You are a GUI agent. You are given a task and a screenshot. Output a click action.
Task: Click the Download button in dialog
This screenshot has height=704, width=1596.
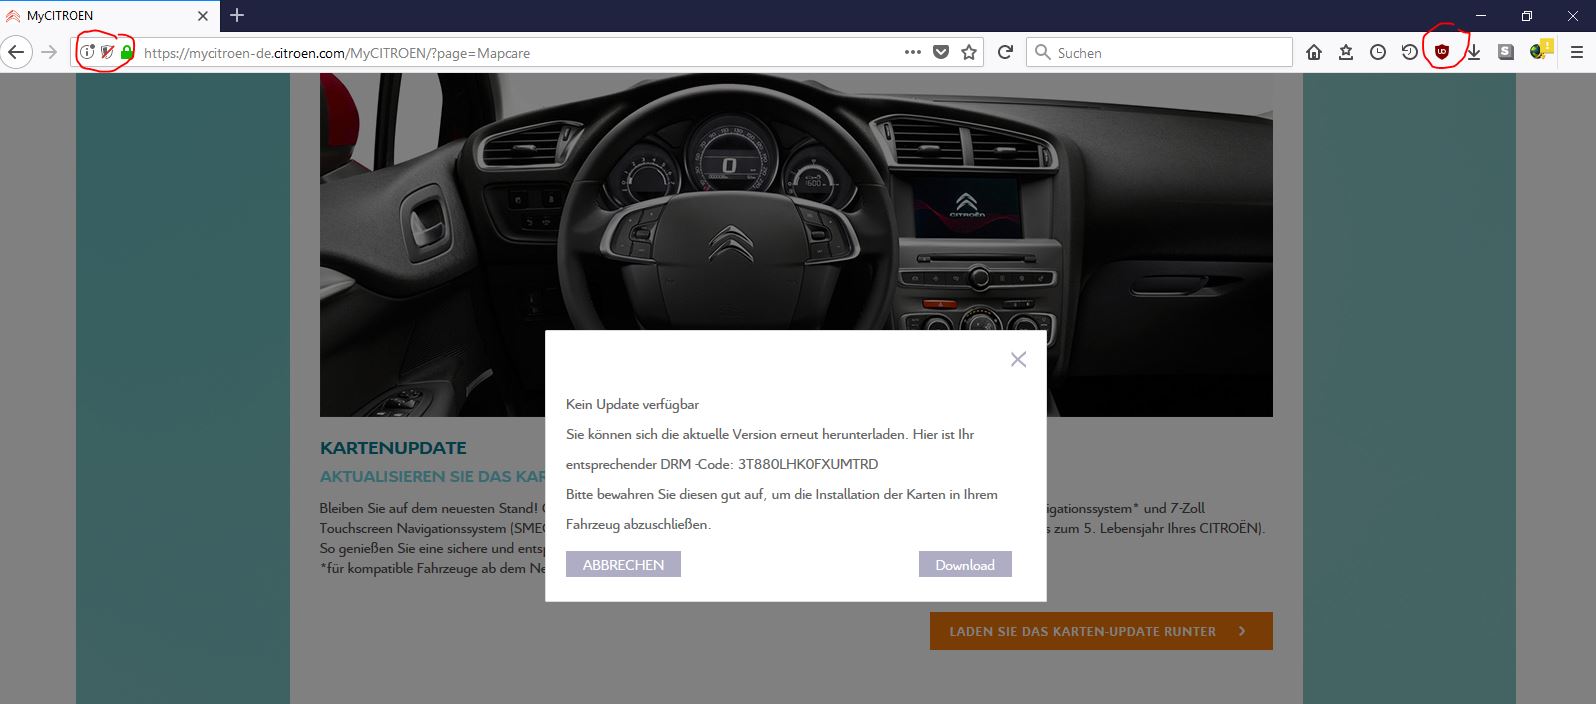click(965, 564)
